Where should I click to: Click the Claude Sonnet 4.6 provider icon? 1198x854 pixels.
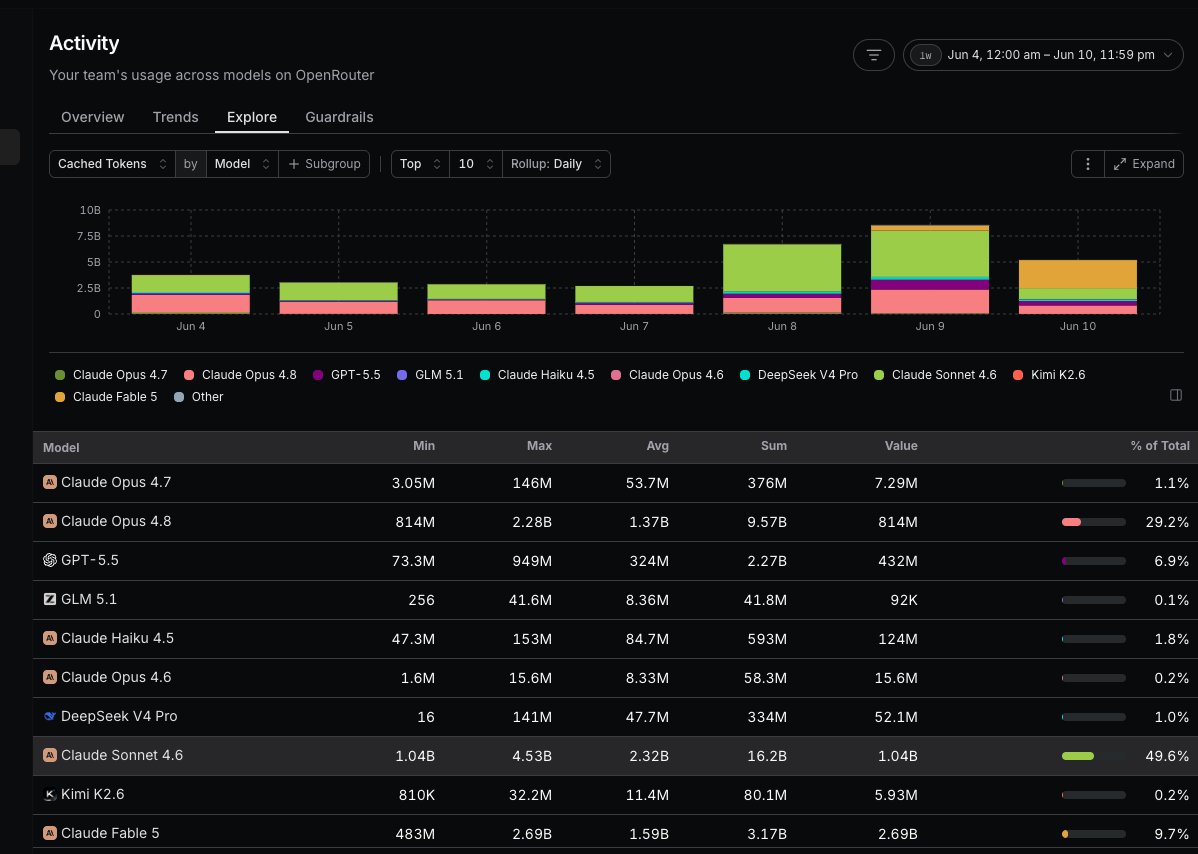tap(50, 755)
